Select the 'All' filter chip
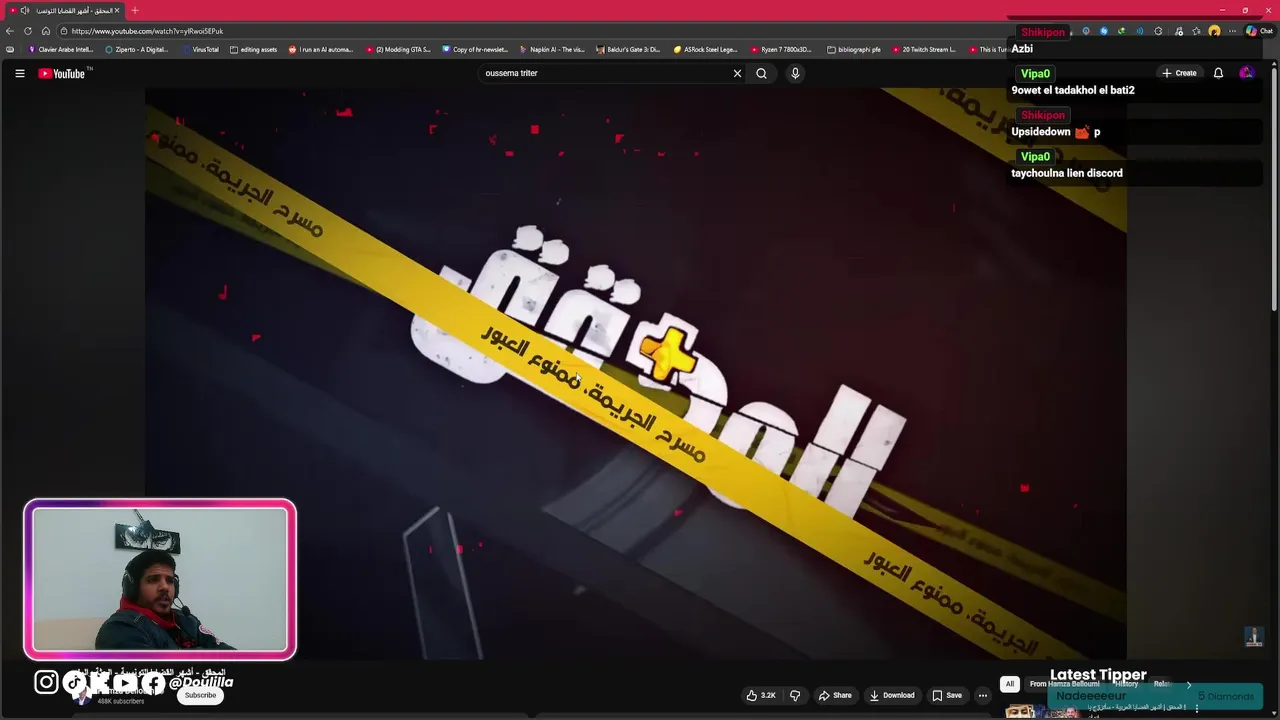Image resolution: width=1280 pixels, height=720 pixels. 1010,684
